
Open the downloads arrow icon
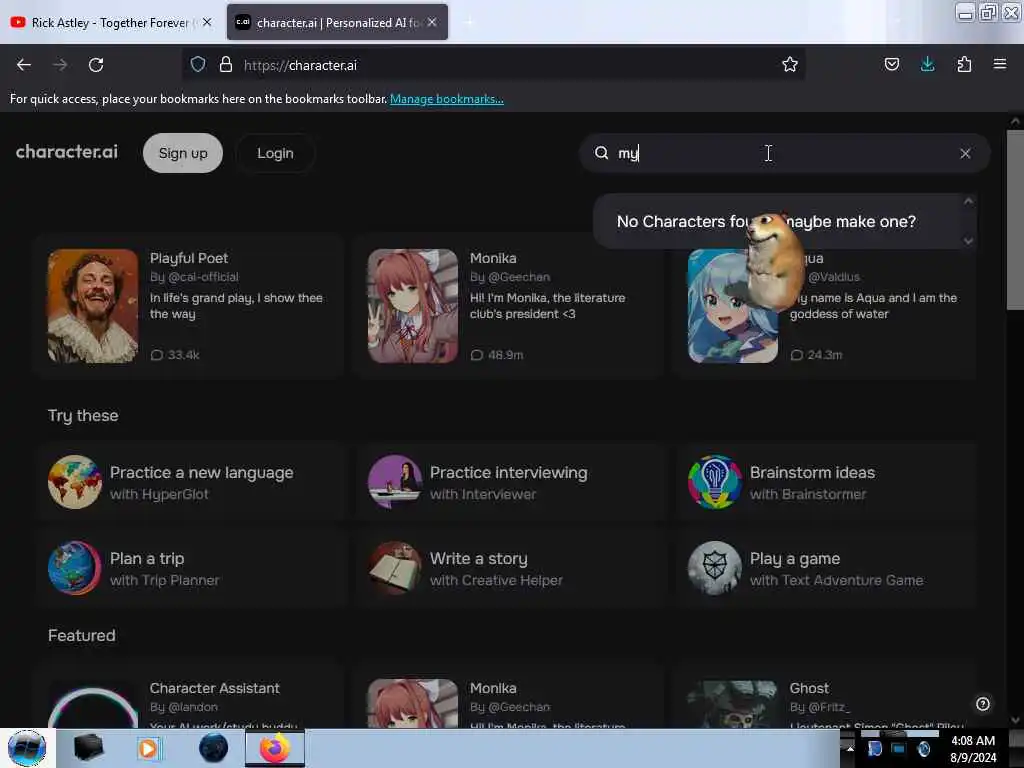(927, 64)
